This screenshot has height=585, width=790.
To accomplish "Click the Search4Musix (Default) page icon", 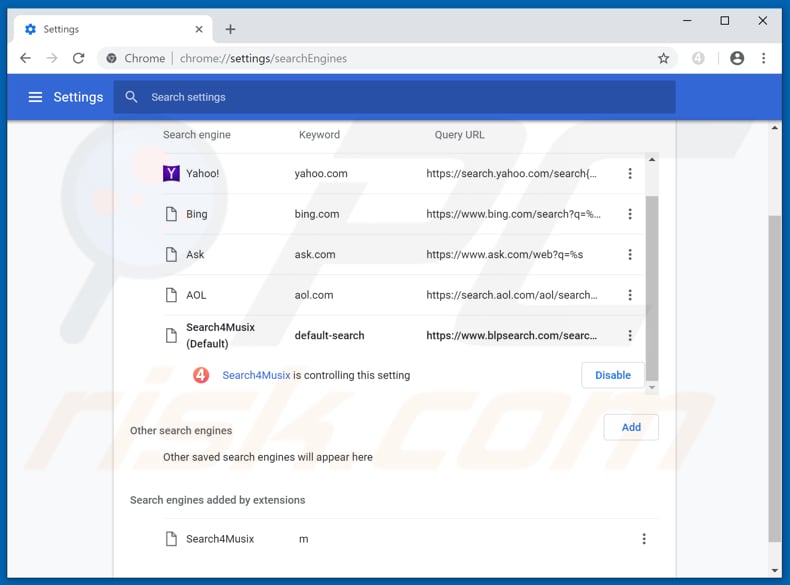I will click(171, 336).
